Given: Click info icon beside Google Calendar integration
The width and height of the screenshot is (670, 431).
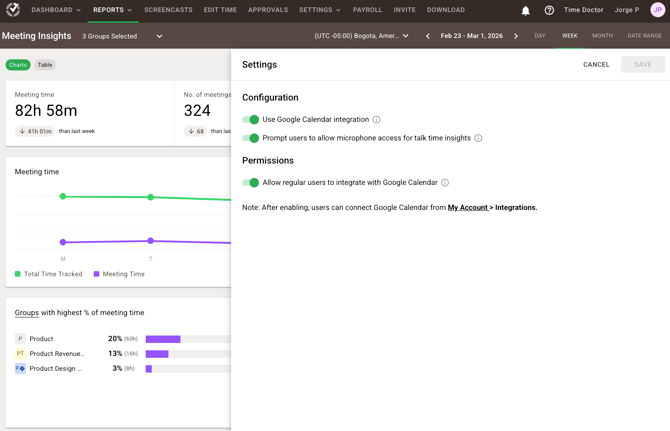Looking at the screenshot, I should (377, 120).
